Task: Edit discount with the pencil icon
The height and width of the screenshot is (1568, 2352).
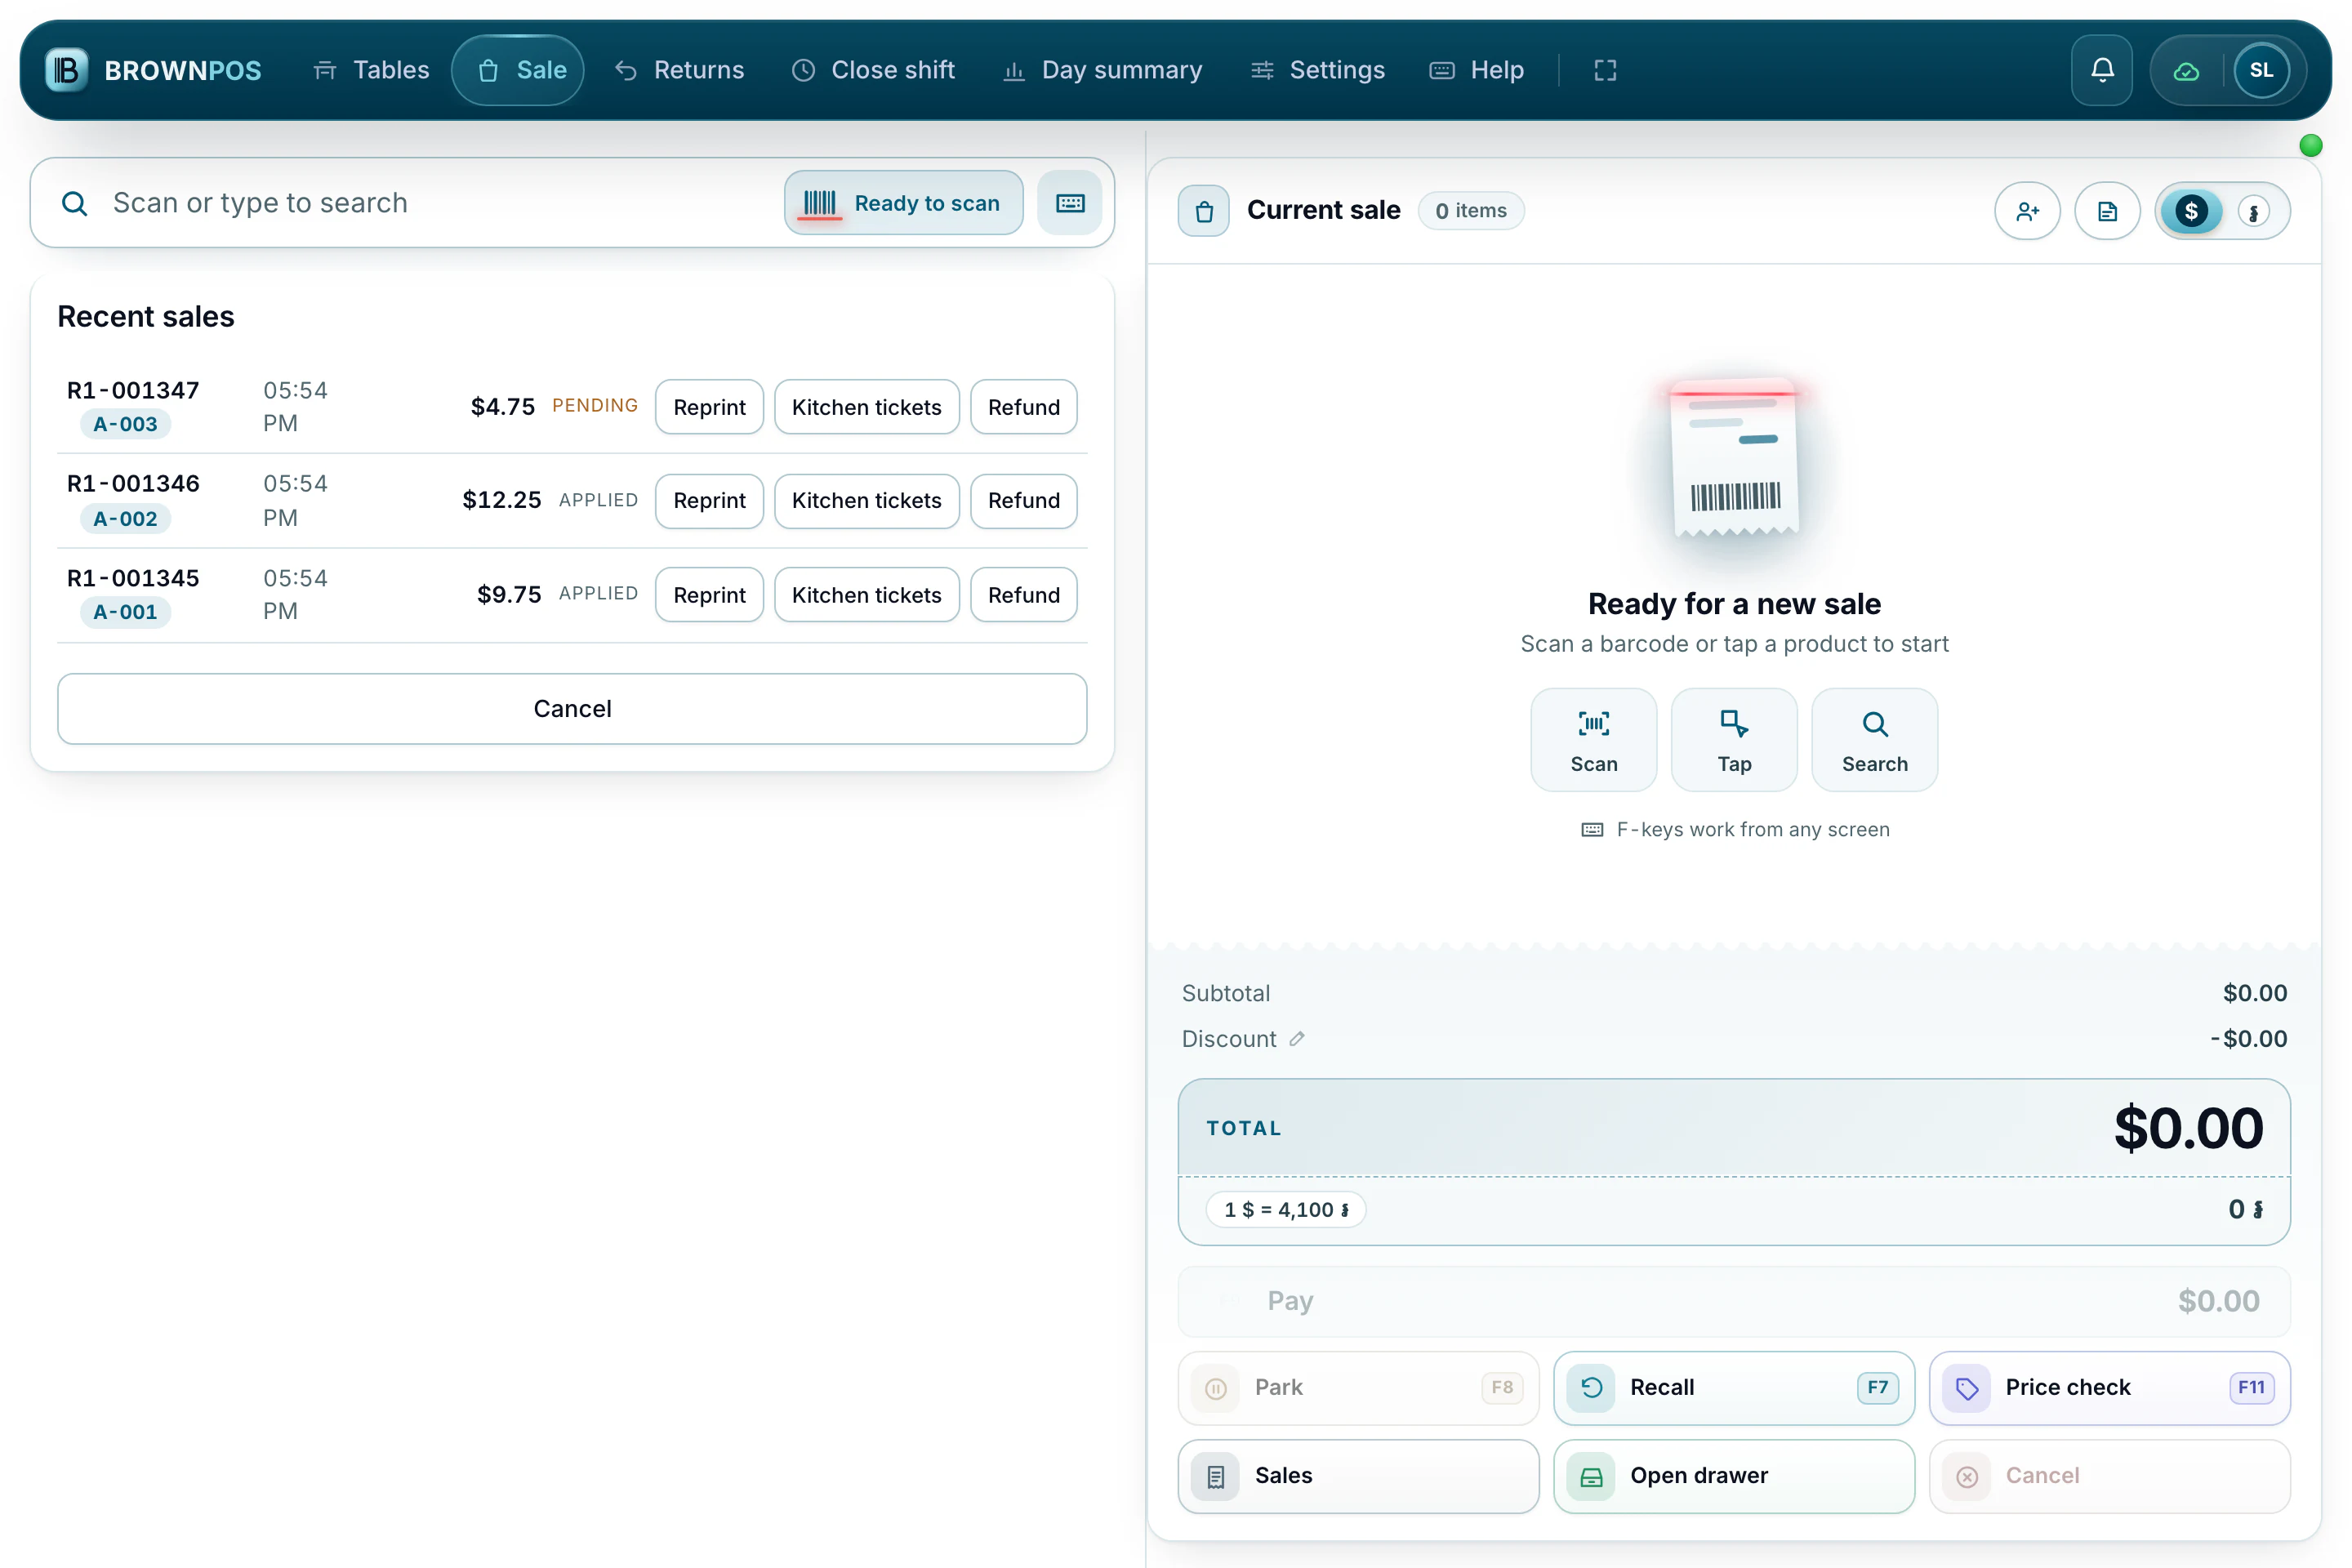Action: point(1297,1039)
